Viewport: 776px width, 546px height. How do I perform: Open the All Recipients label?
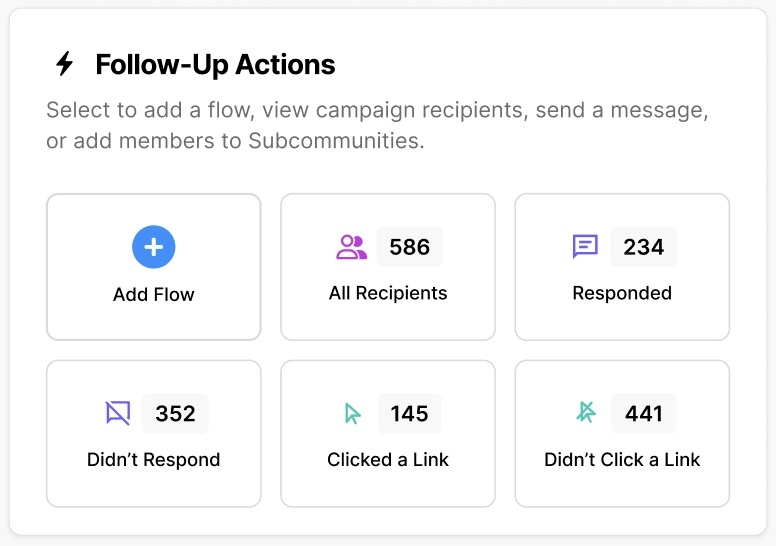(x=388, y=294)
